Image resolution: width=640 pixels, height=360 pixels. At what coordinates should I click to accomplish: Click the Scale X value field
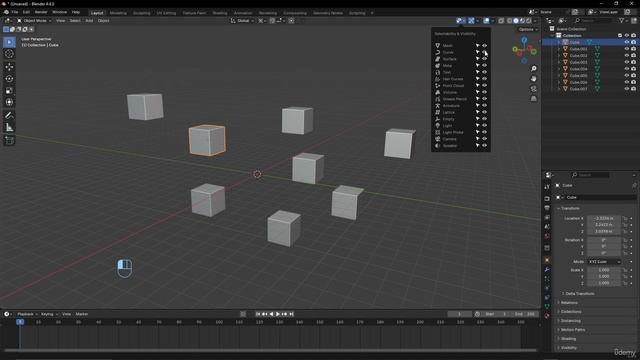pos(604,270)
